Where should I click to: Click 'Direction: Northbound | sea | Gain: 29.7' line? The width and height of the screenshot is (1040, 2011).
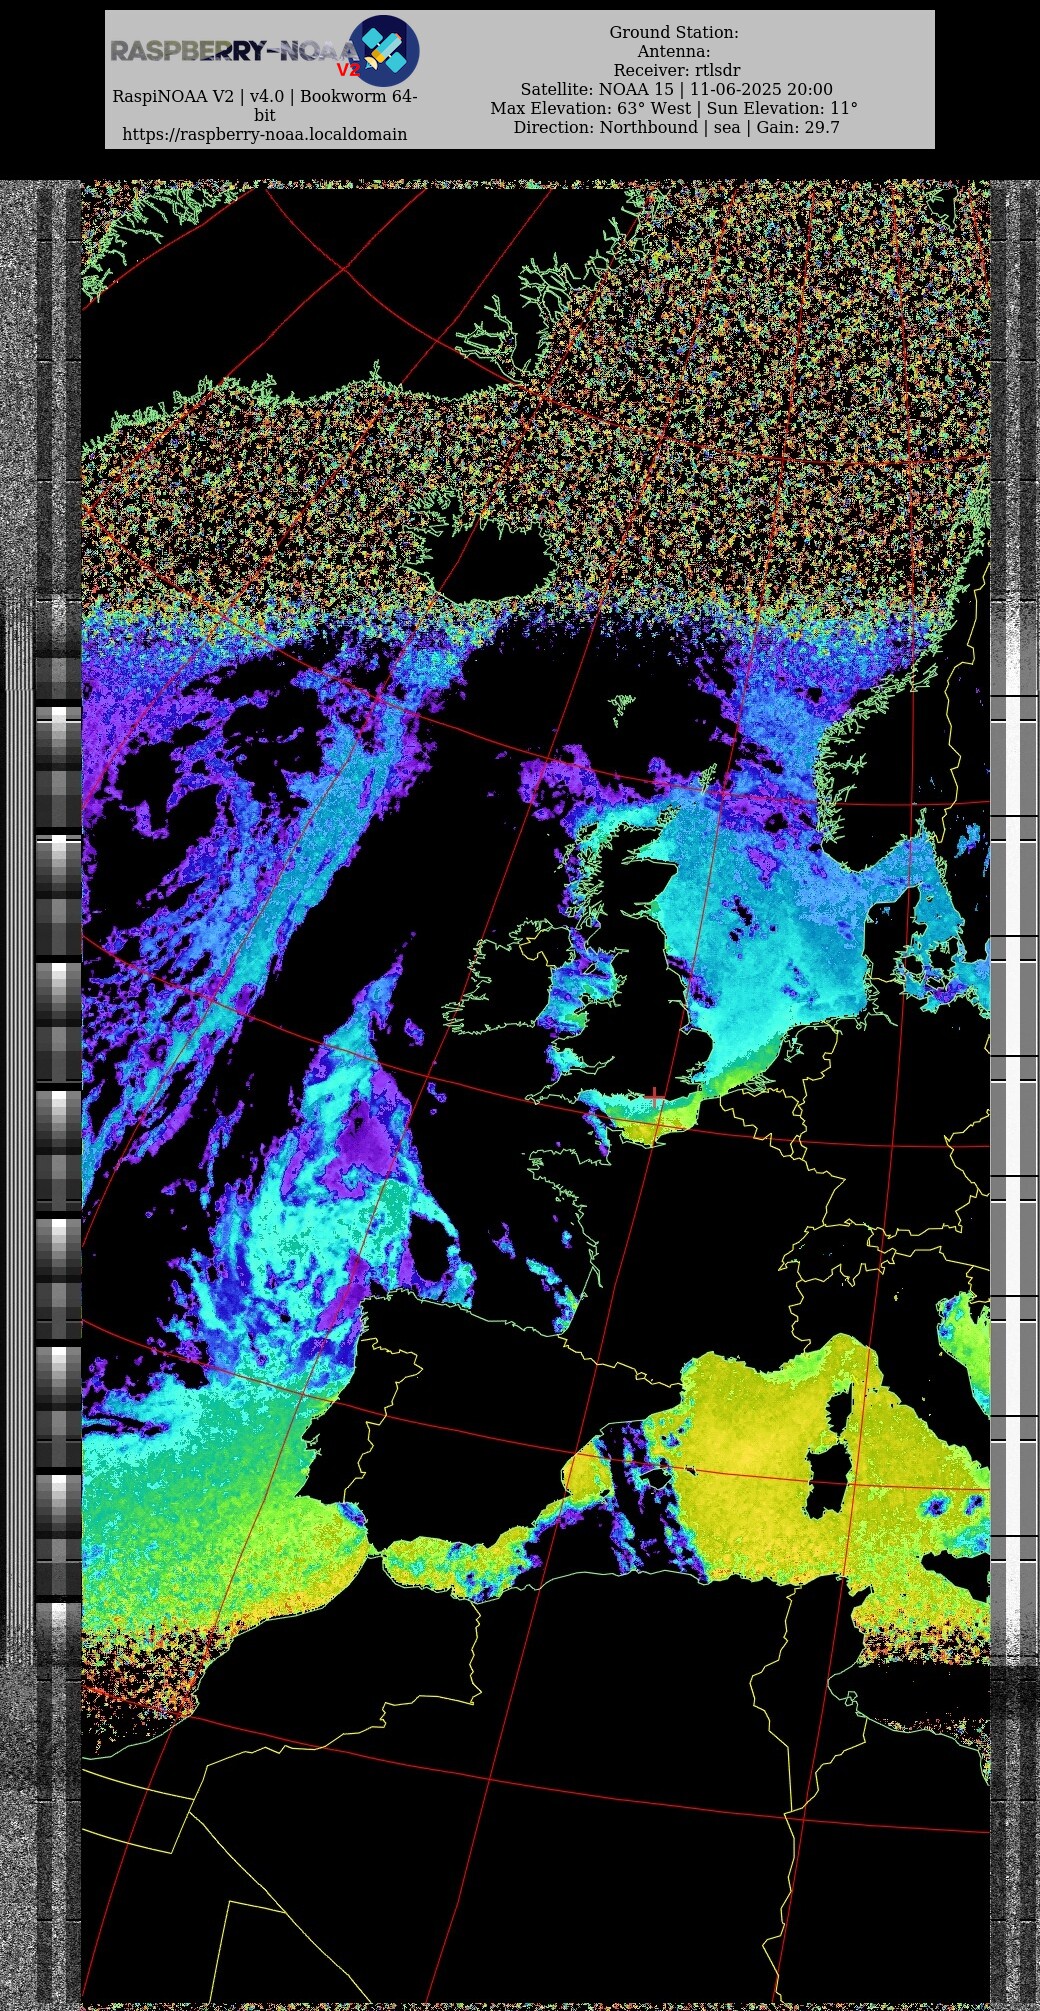click(x=677, y=127)
